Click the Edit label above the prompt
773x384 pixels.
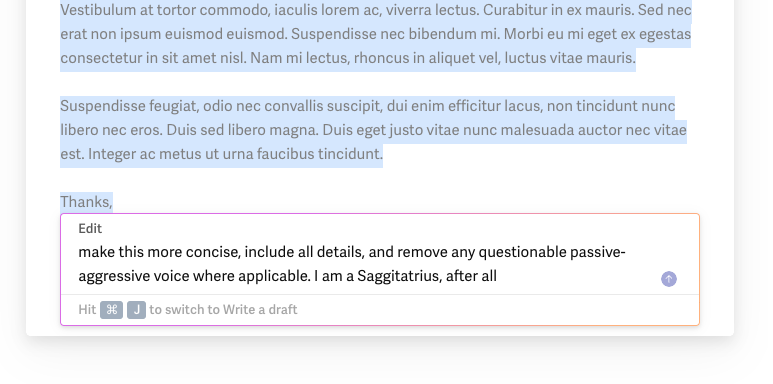90,229
